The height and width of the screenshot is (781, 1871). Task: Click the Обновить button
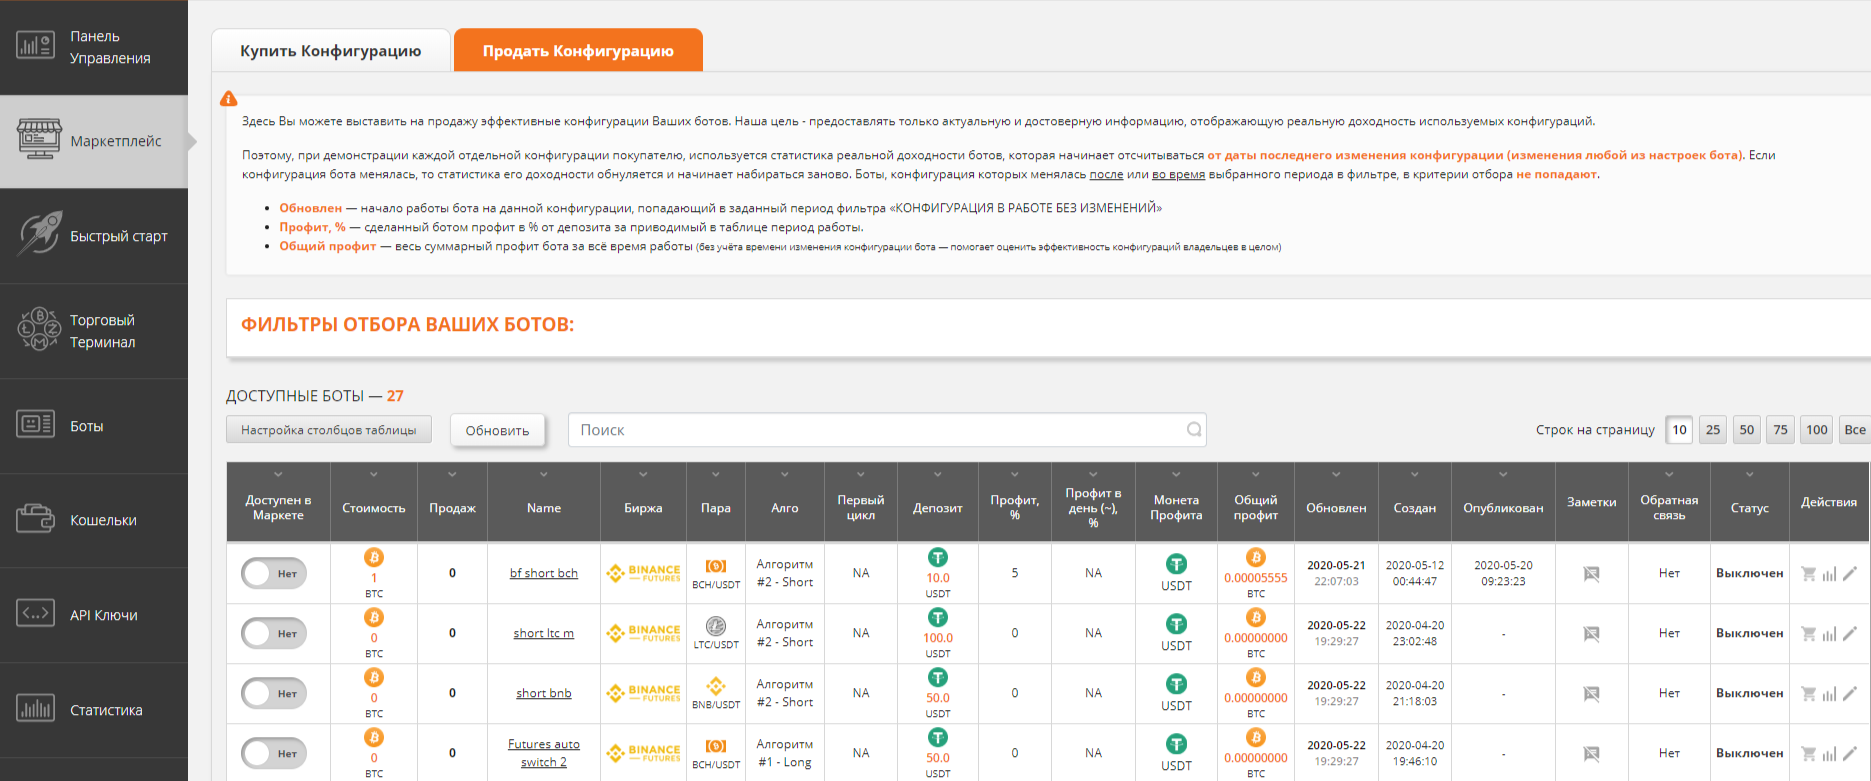coord(497,430)
